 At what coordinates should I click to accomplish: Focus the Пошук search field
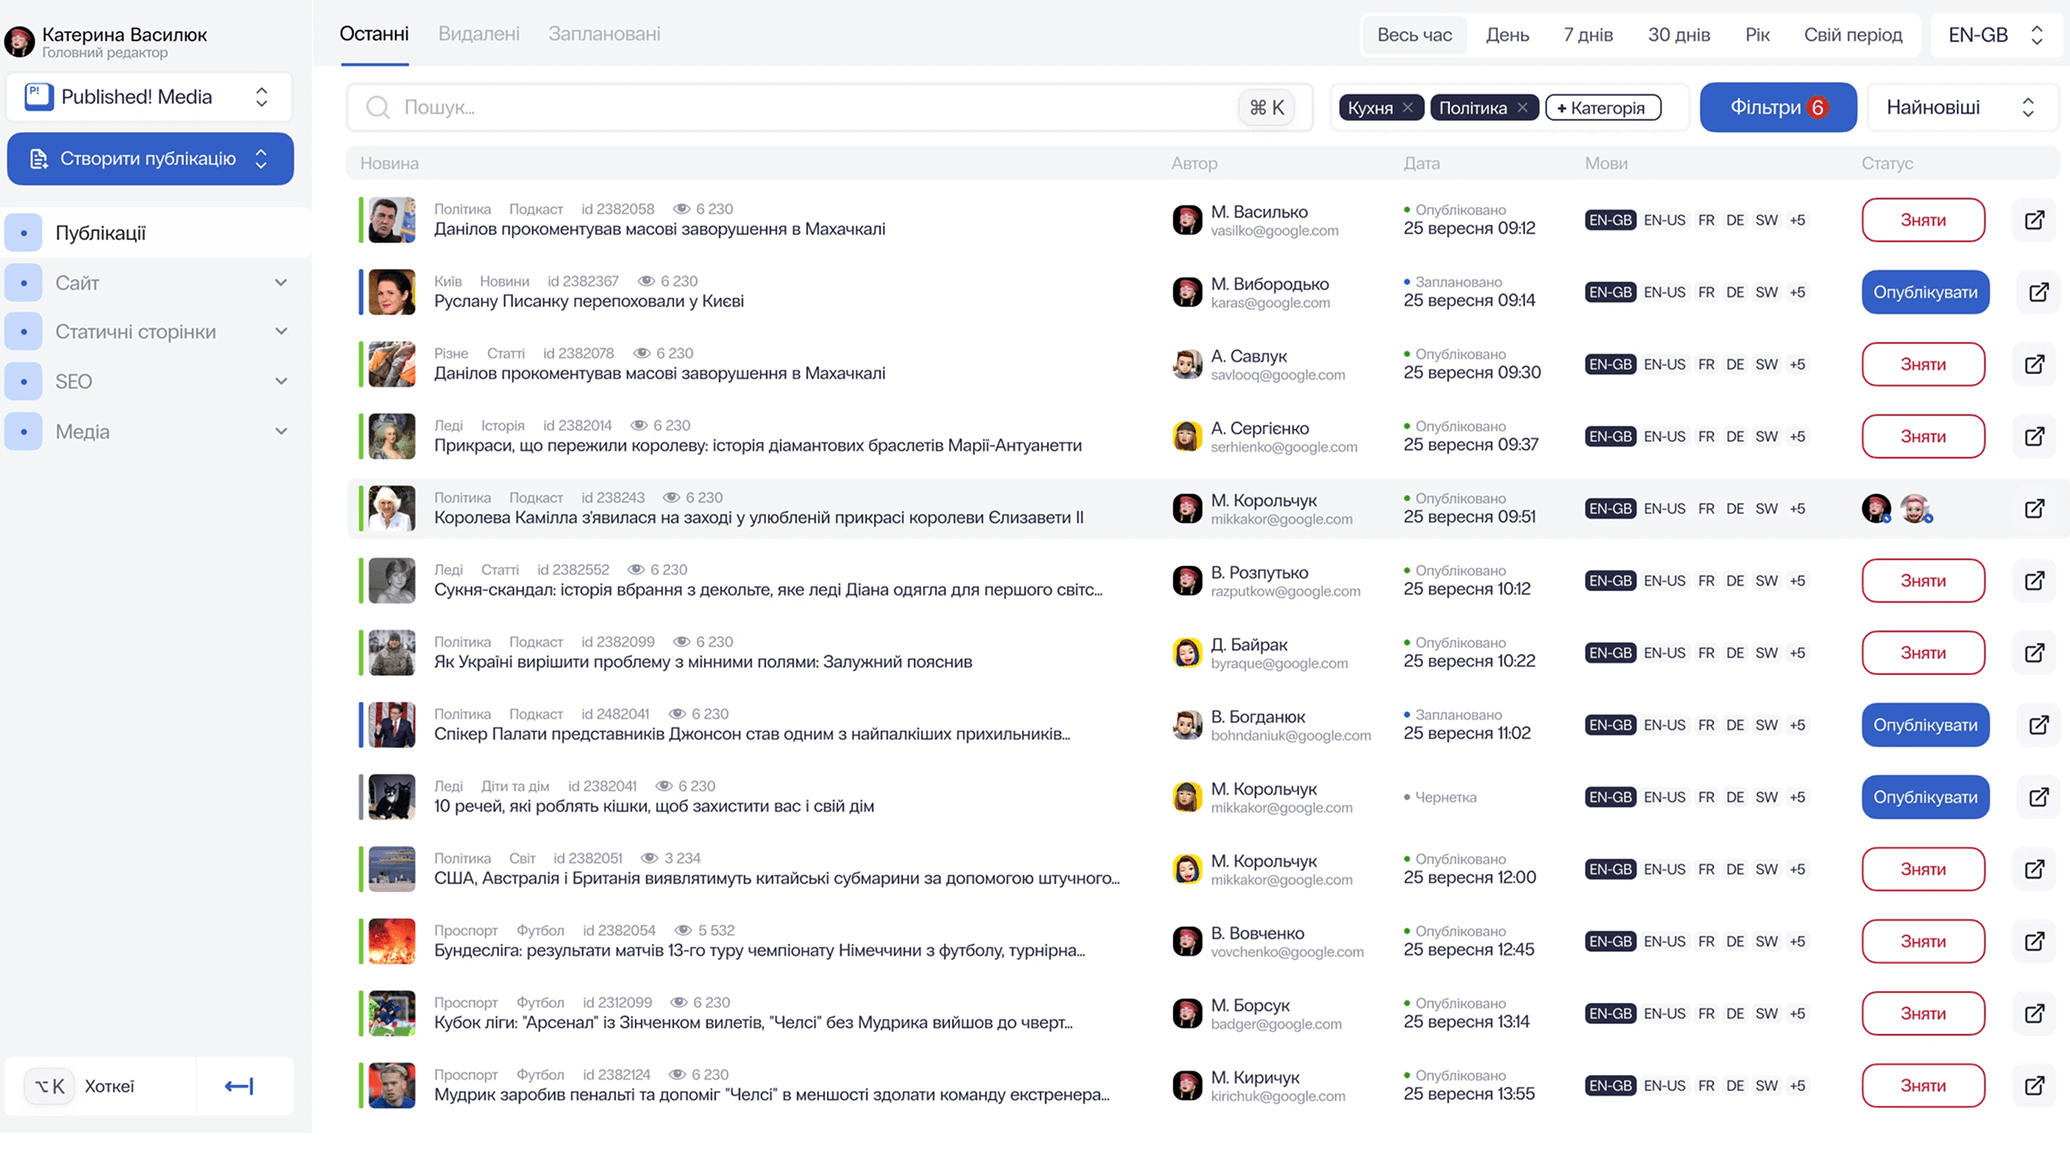[x=800, y=107]
